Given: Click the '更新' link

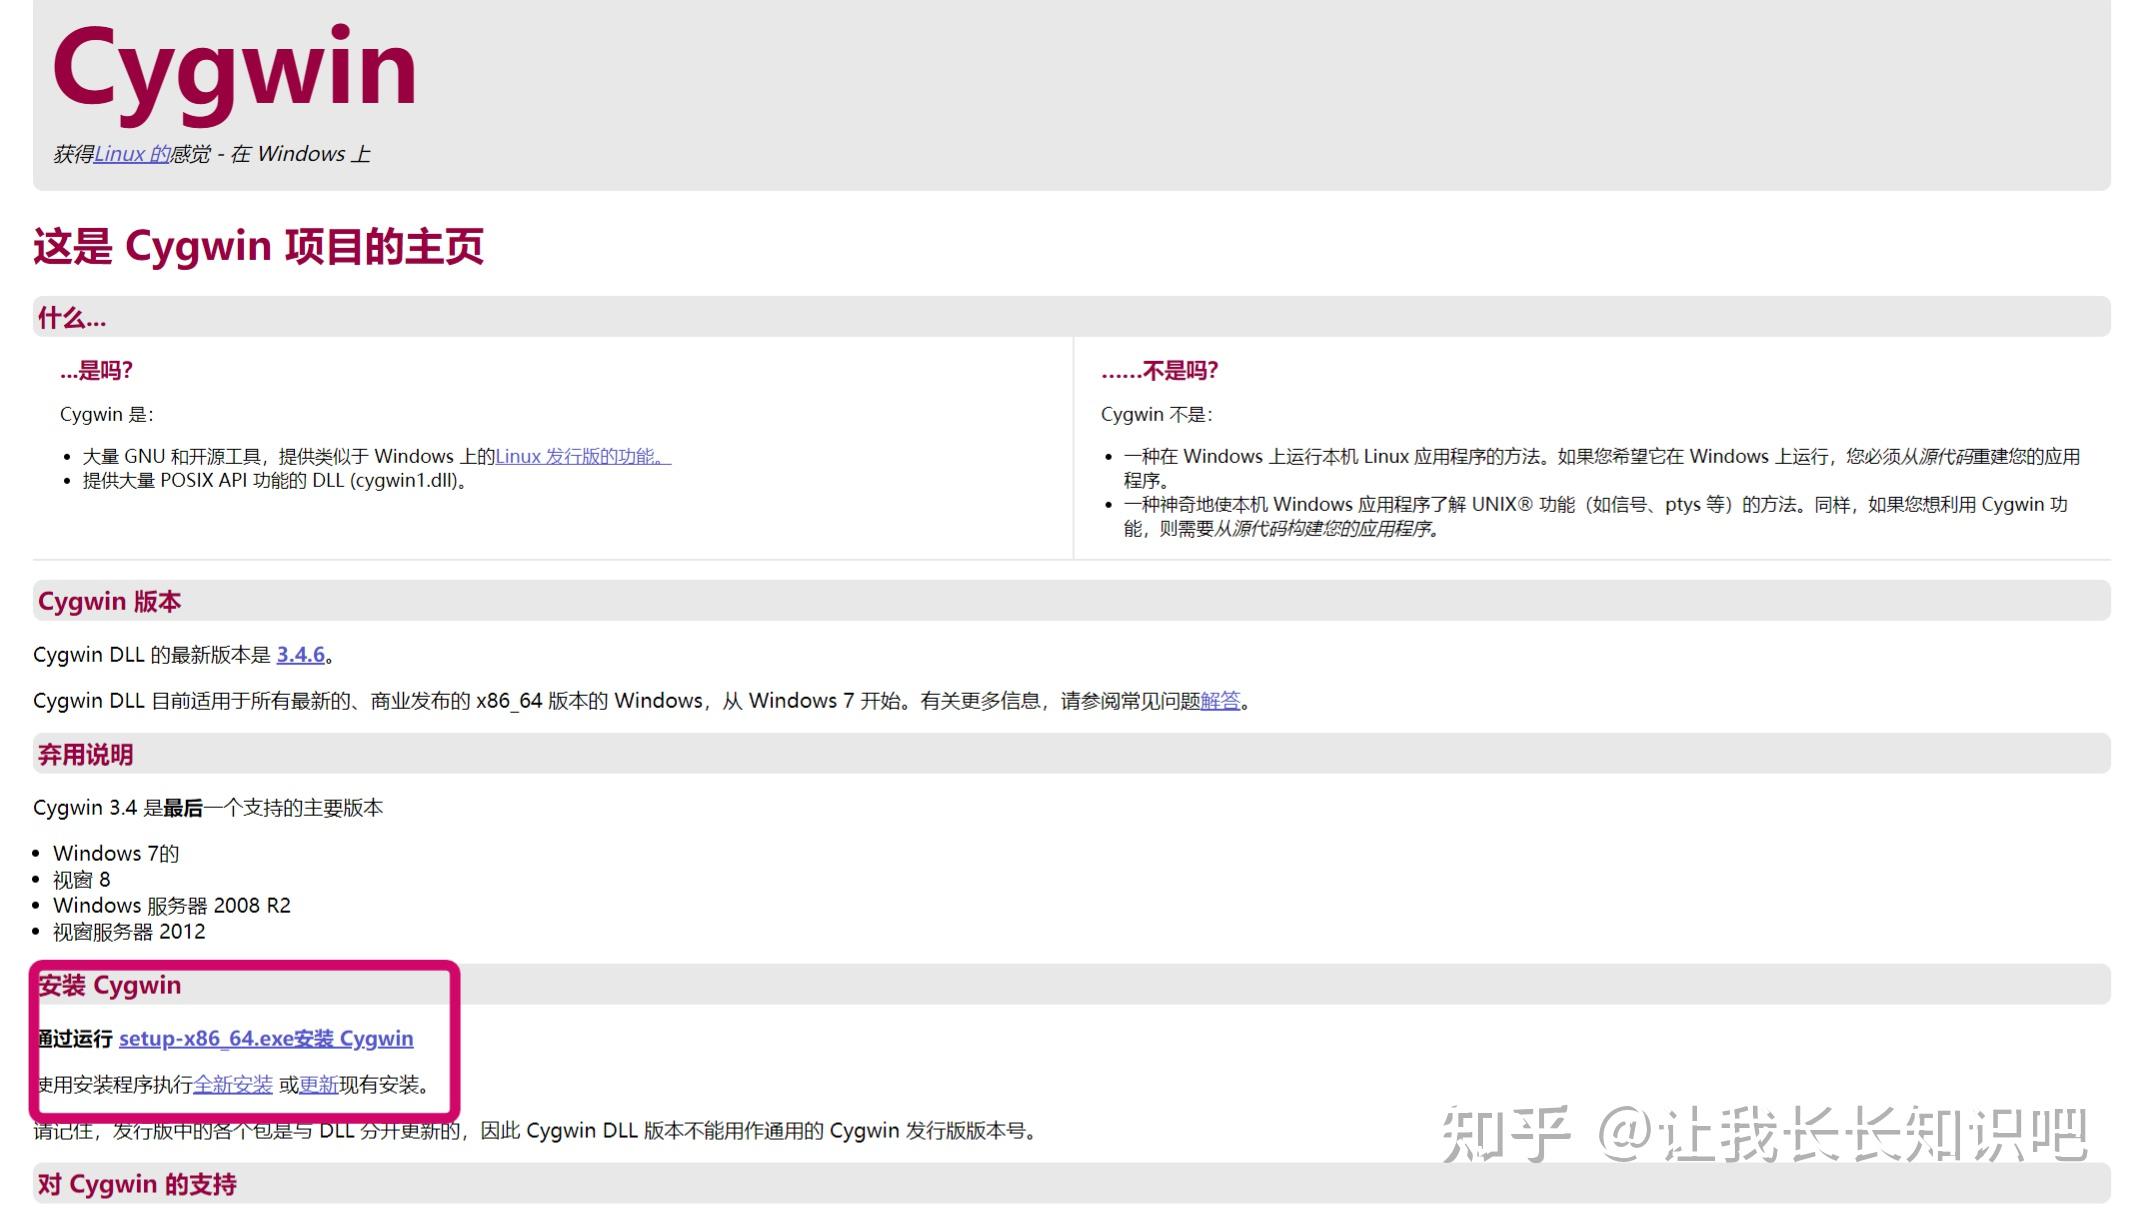Looking at the screenshot, I should tap(318, 1085).
